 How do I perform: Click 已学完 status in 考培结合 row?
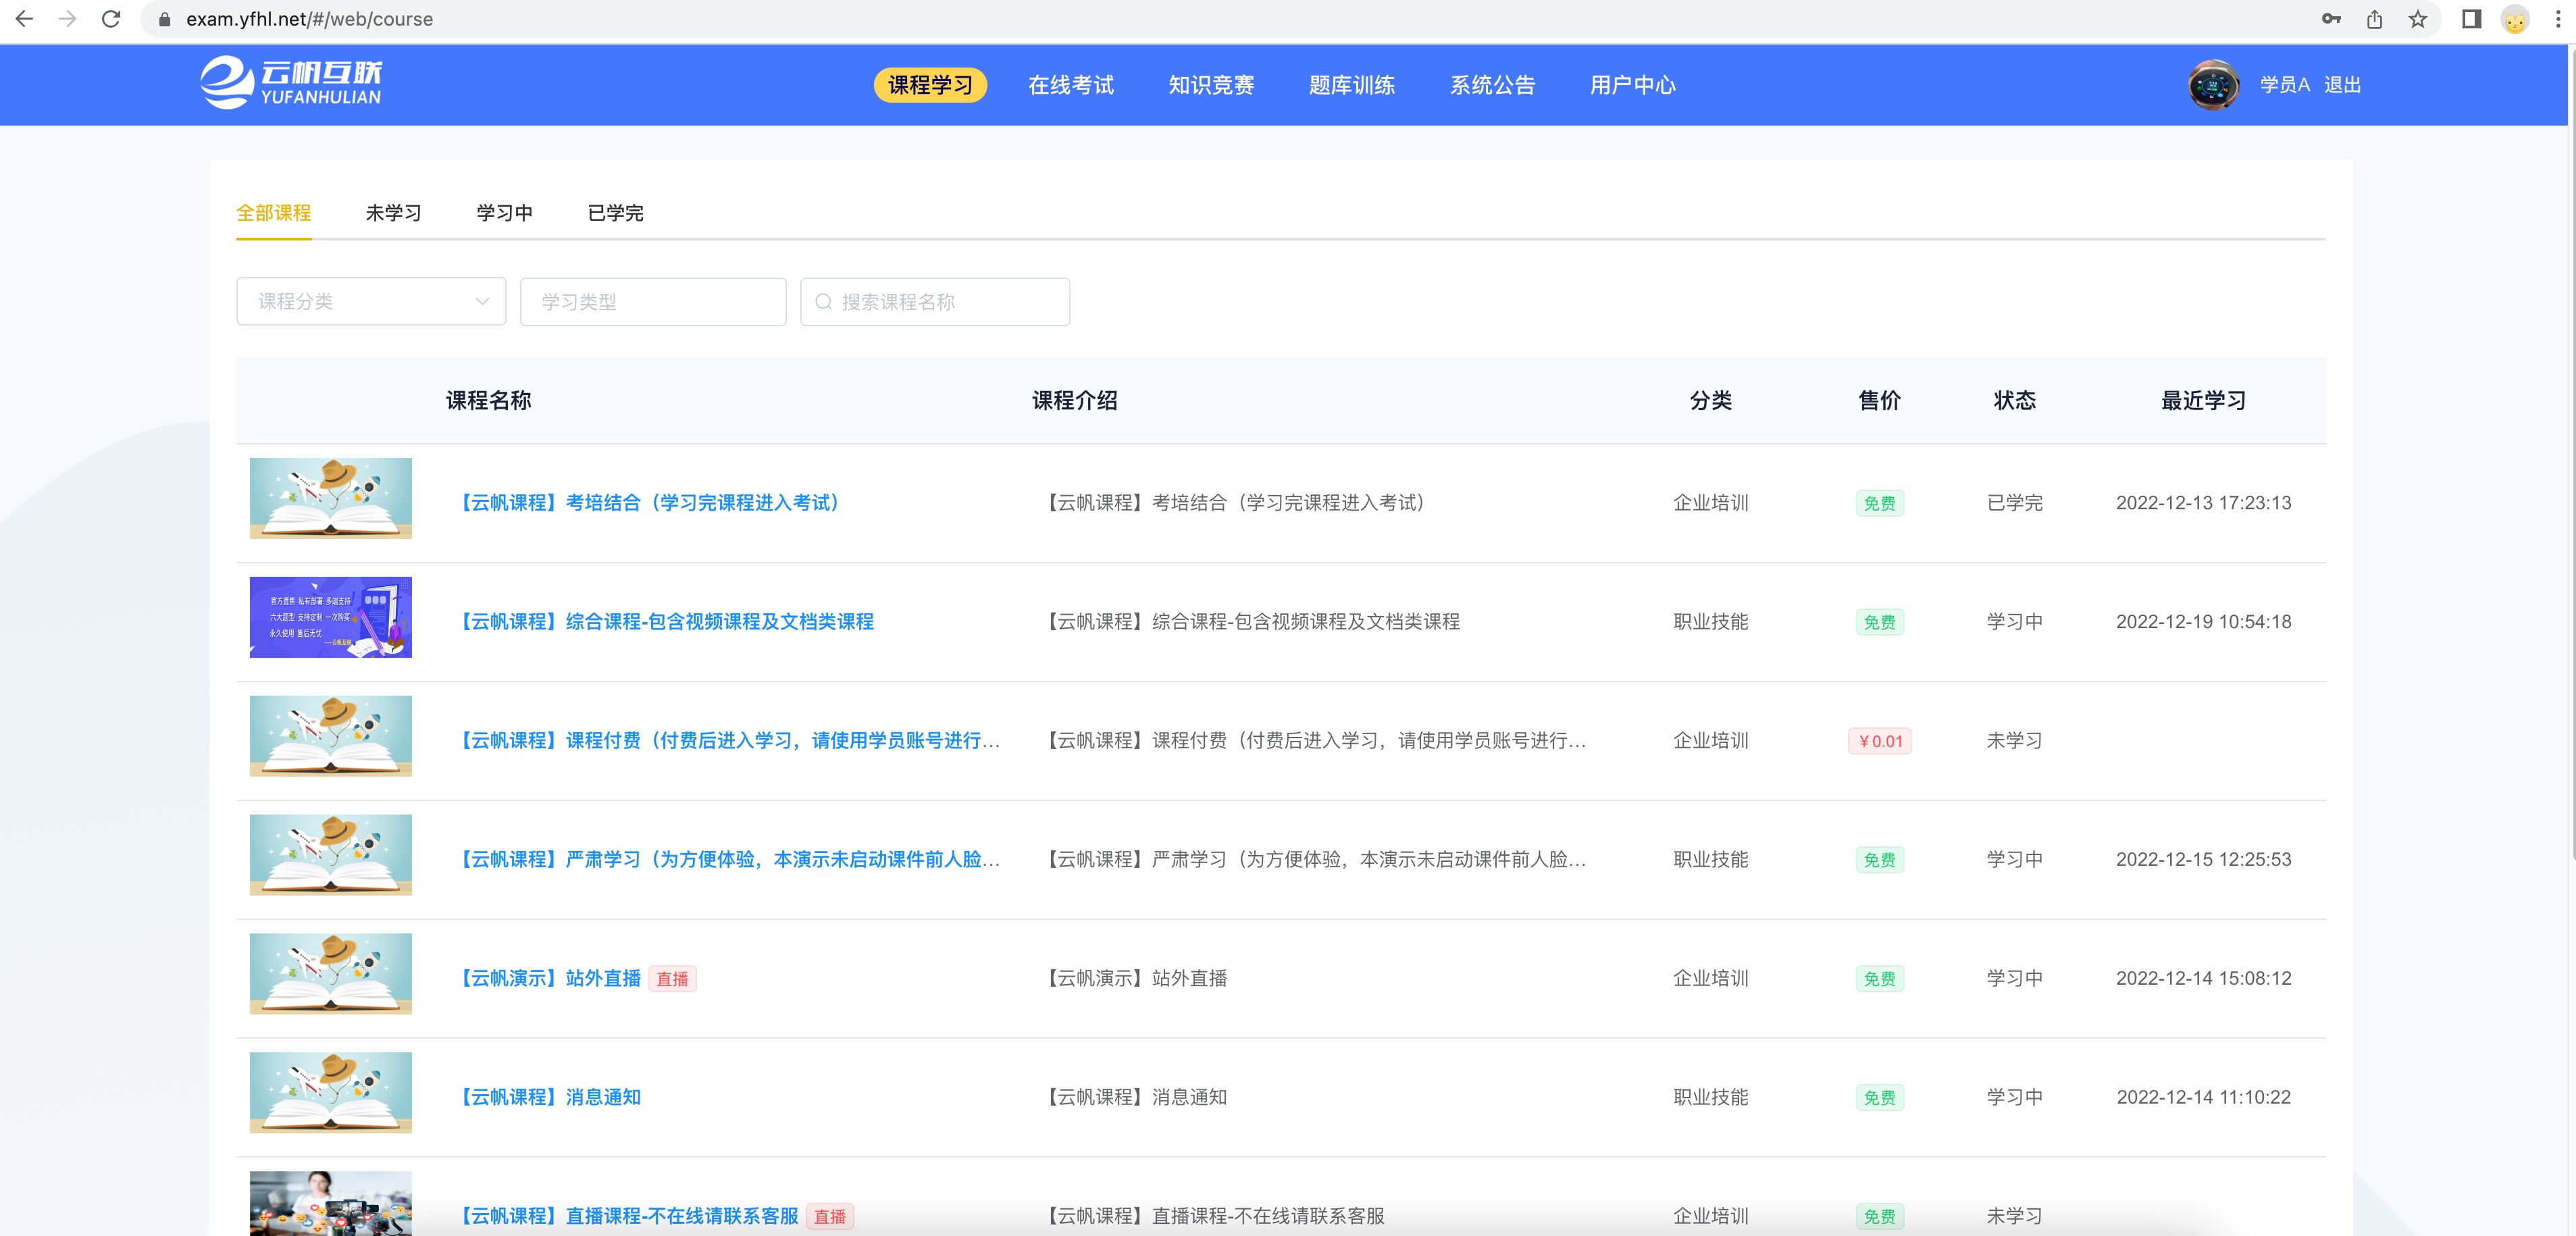pyautogui.click(x=2014, y=503)
